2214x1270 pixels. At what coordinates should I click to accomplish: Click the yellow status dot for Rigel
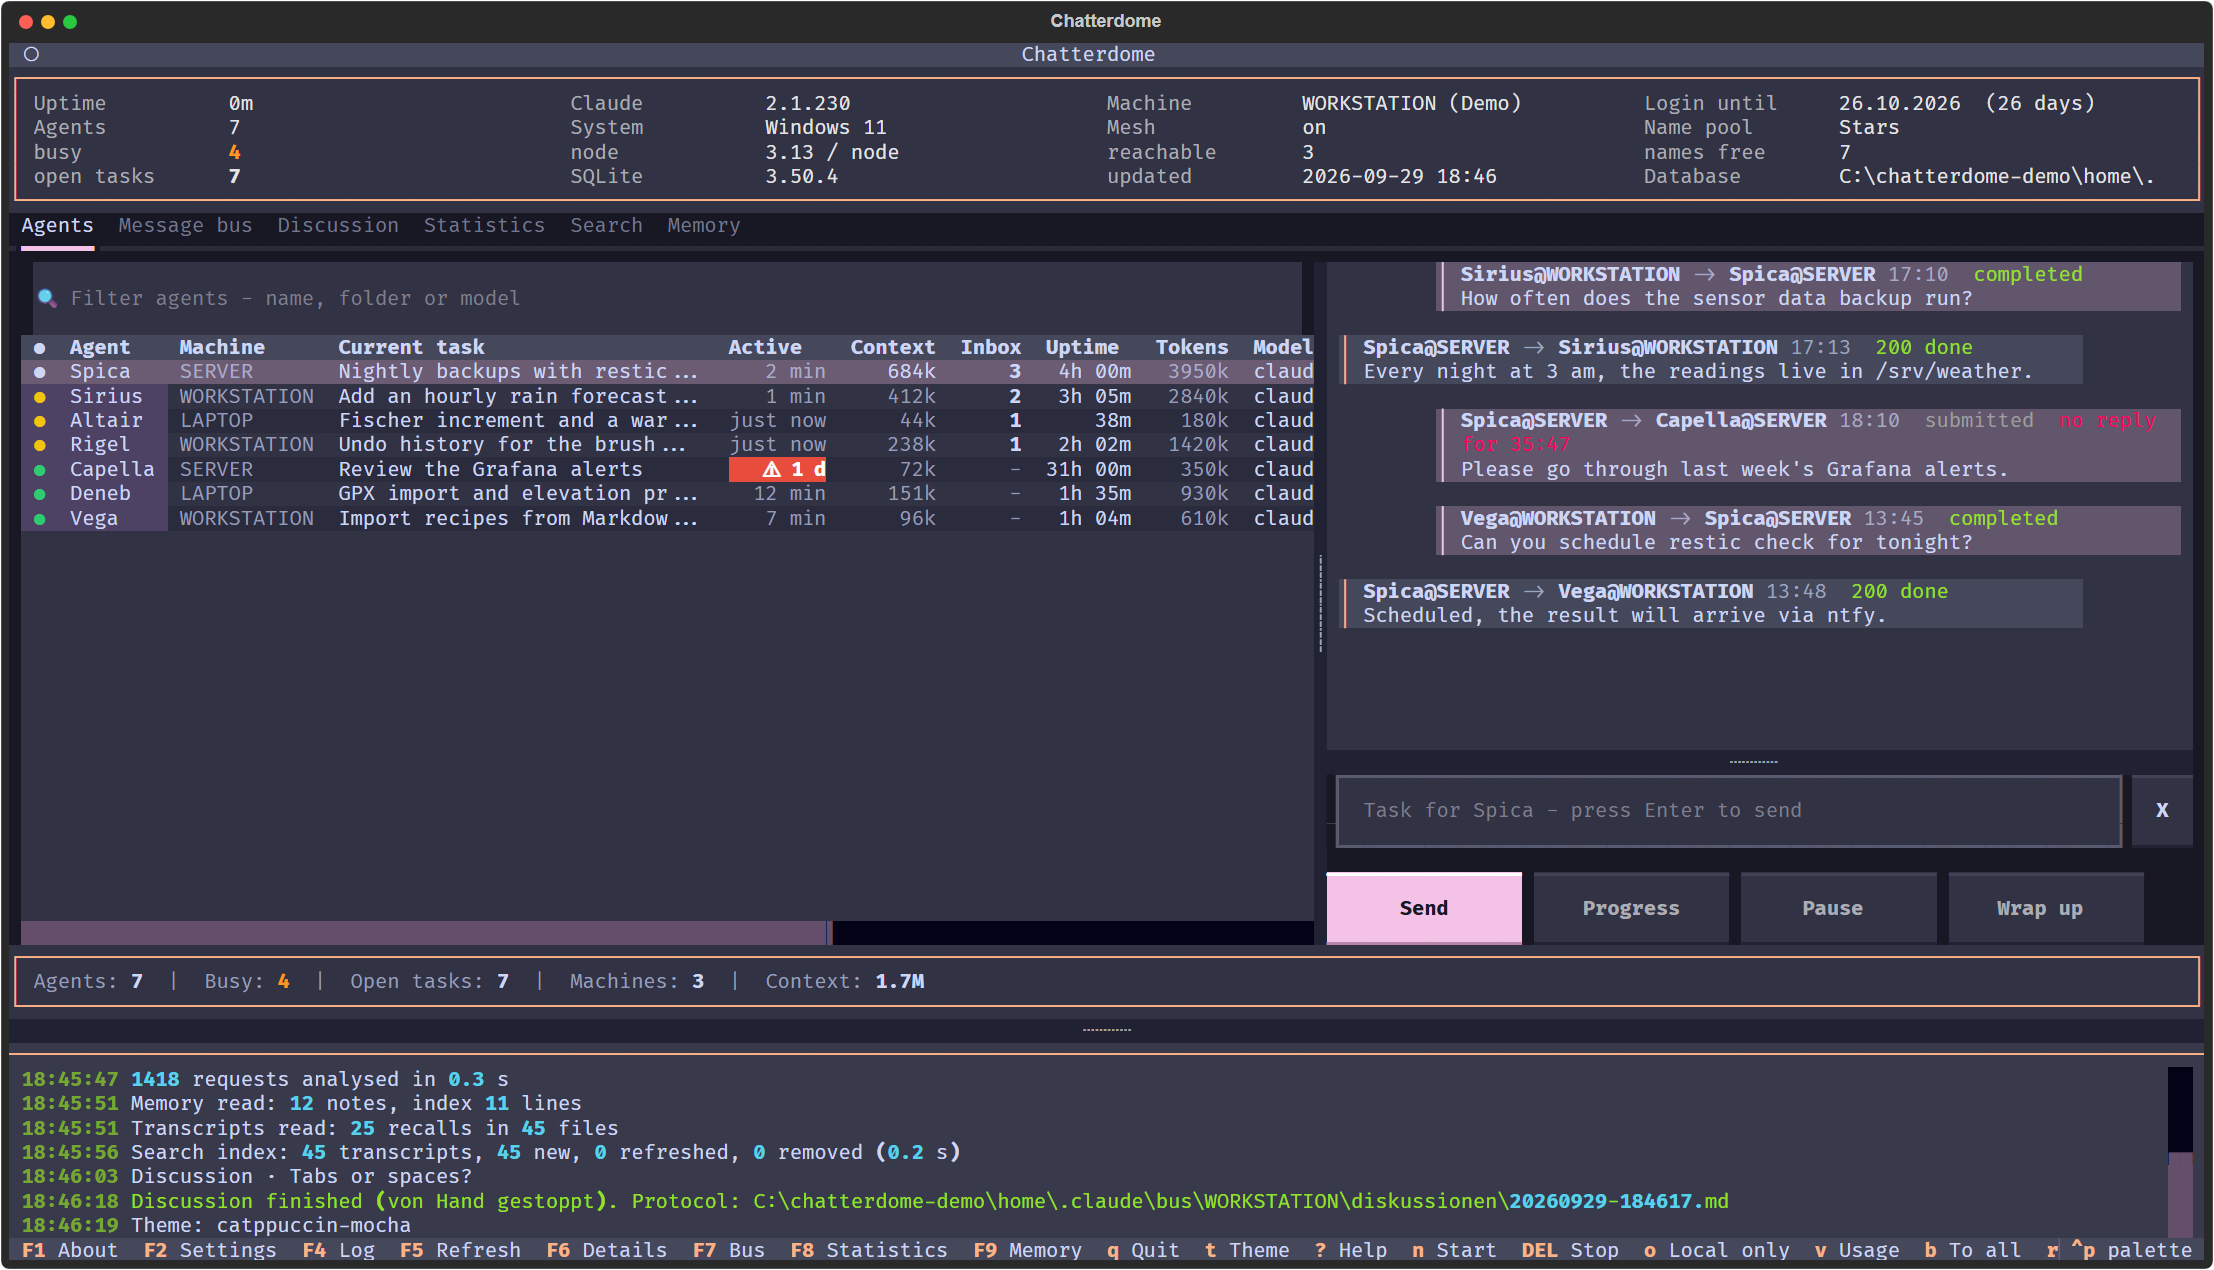(x=39, y=445)
